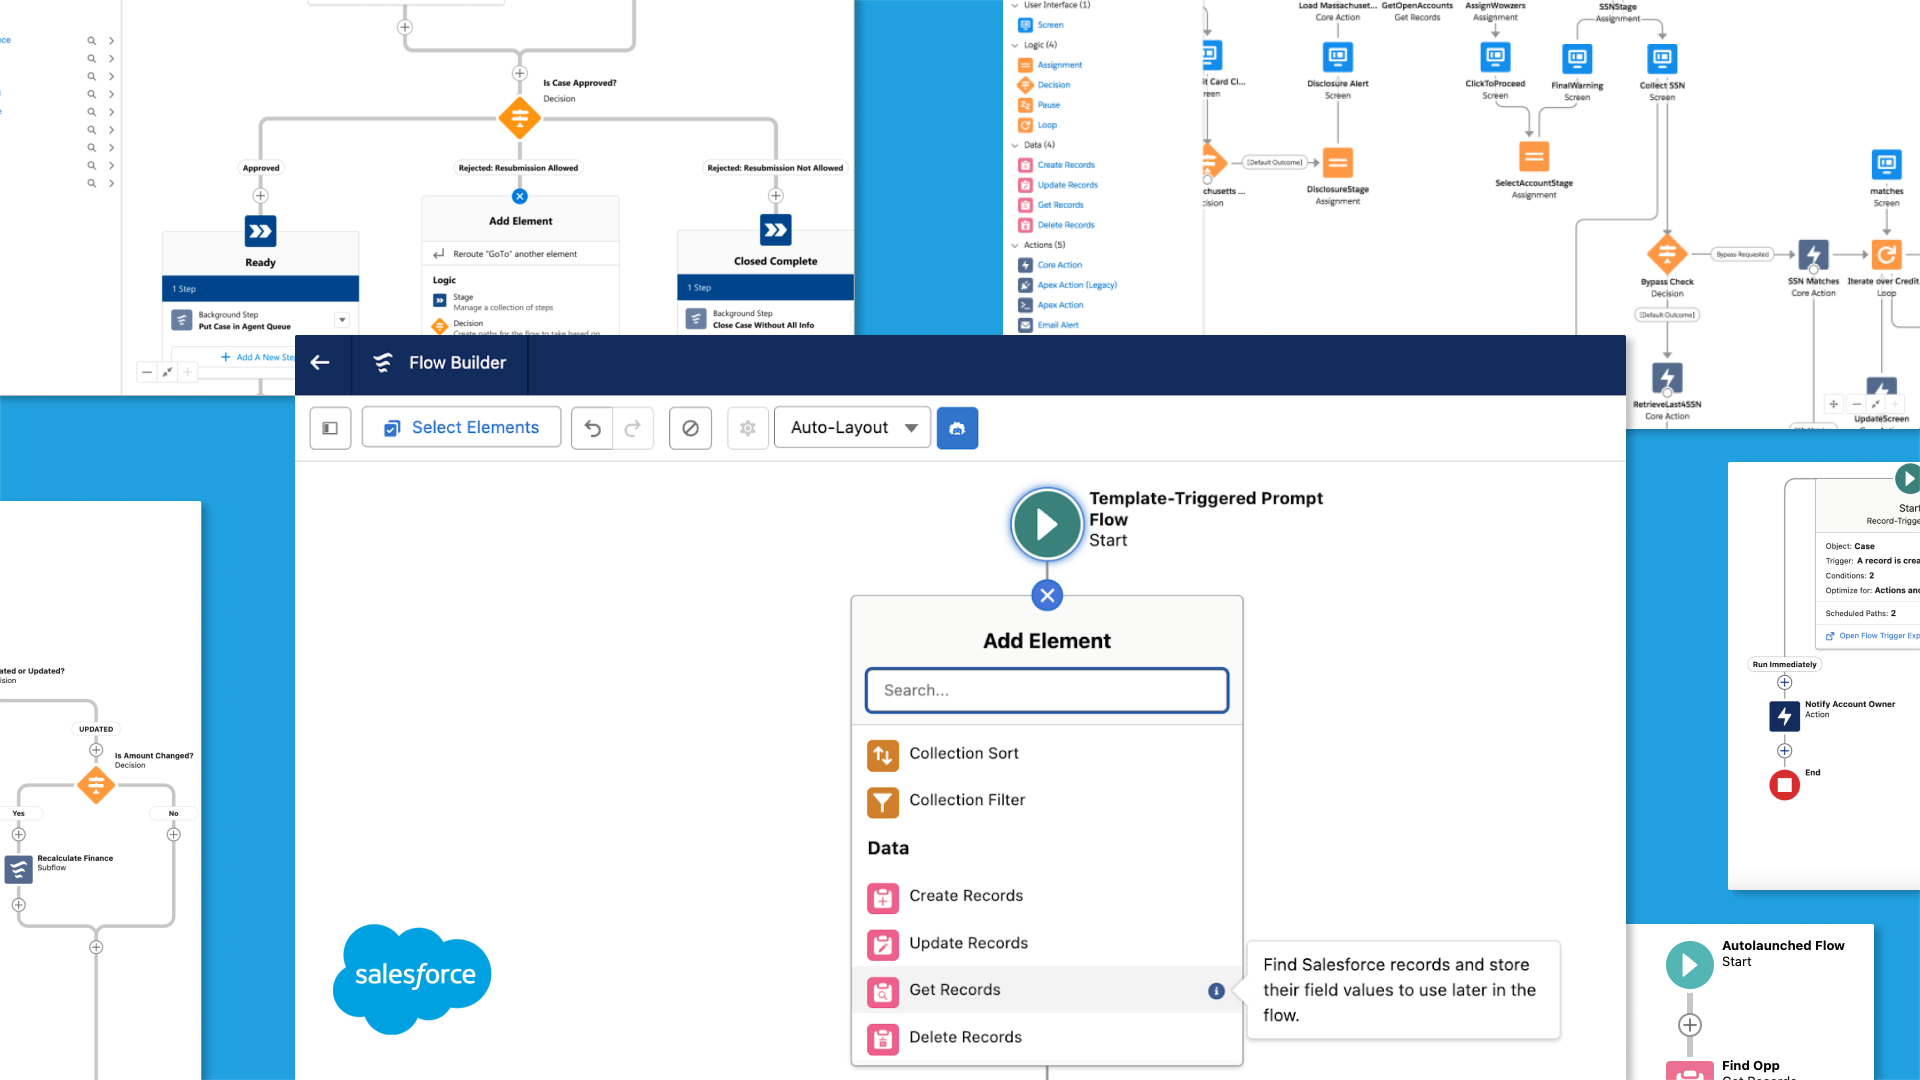The width and height of the screenshot is (1920, 1080).
Task: Click Notify Account Owner action node
Action: tap(1785, 716)
